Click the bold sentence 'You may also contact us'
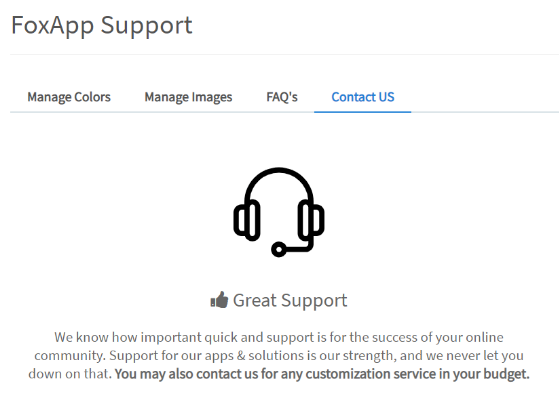The width and height of the screenshot is (559, 411). (x=322, y=374)
